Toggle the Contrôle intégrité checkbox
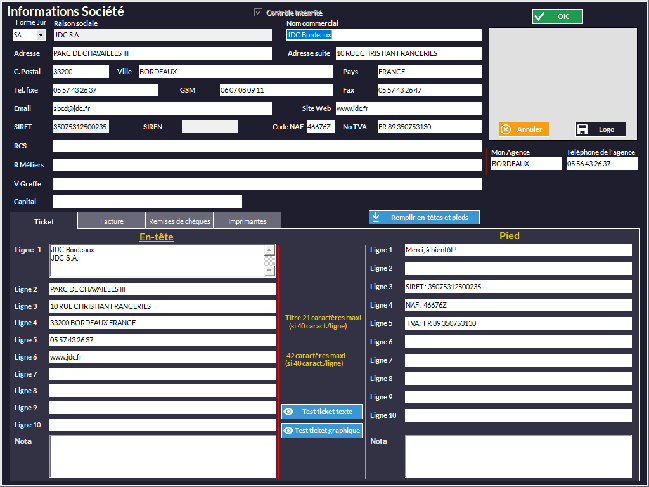Image resolution: width=649 pixels, height=487 pixels. tap(258, 12)
